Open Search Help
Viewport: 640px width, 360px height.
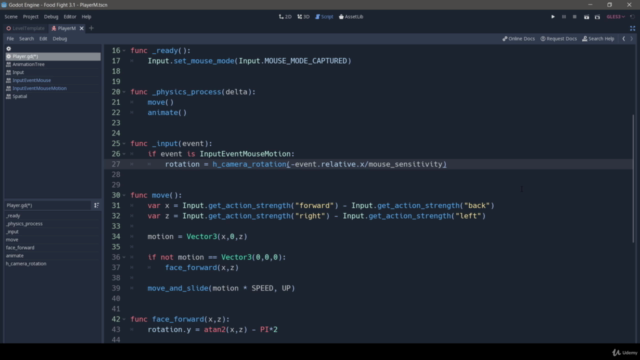tap(598, 39)
